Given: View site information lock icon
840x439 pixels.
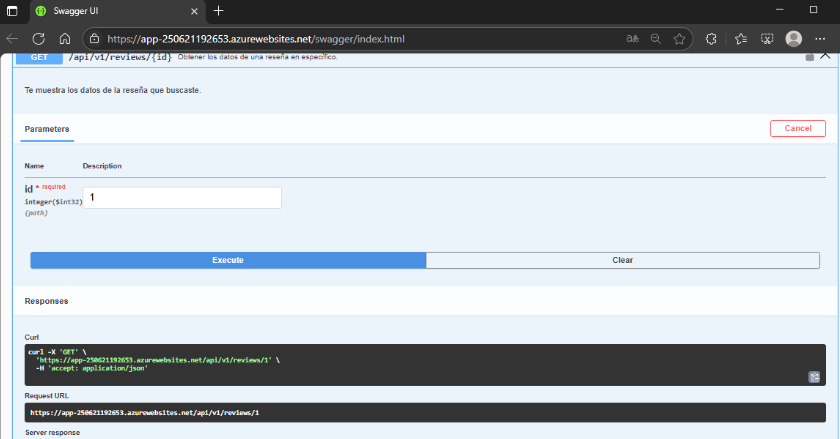Looking at the screenshot, I should click(x=94, y=39).
